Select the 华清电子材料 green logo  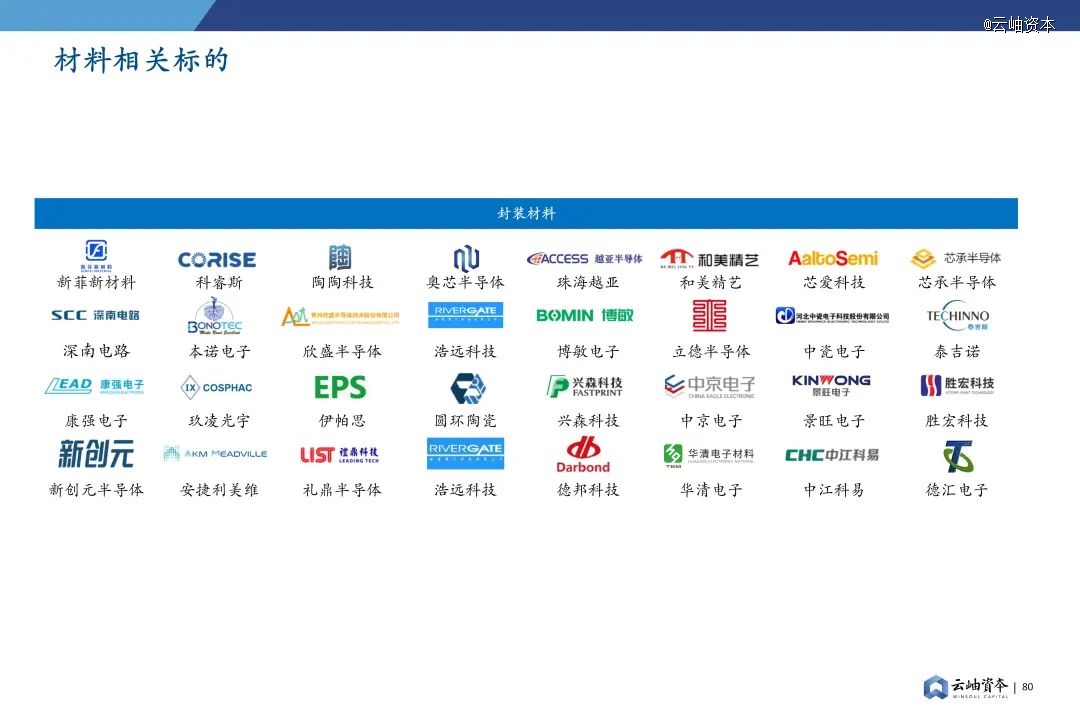click(709, 455)
